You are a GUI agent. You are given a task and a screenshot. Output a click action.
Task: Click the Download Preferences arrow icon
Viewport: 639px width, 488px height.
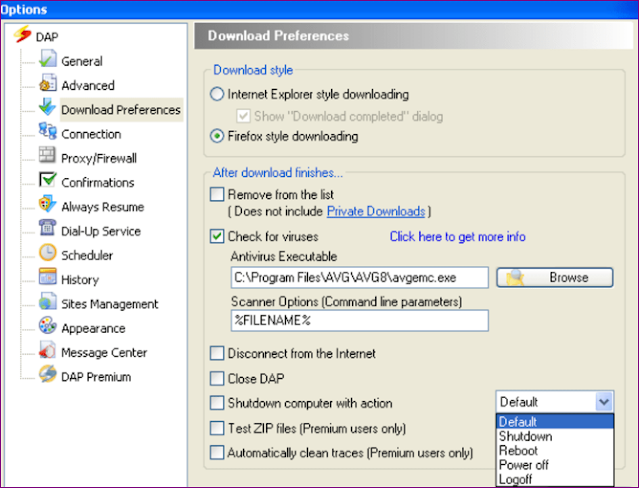click(x=48, y=107)
